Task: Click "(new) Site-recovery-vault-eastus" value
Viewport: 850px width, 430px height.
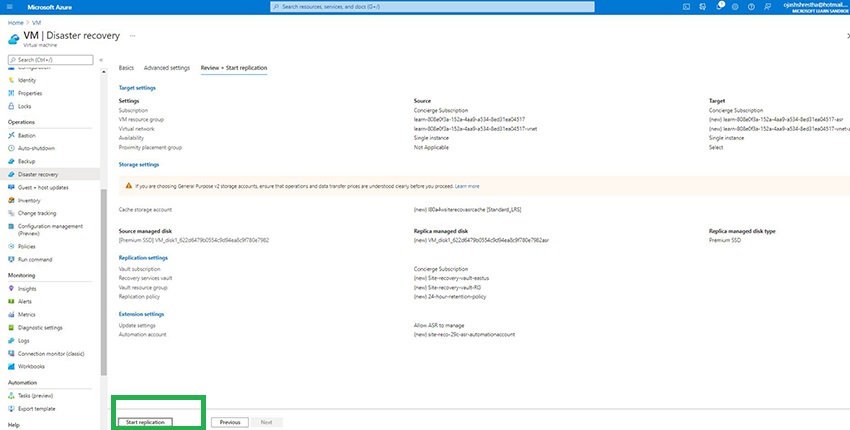Action: point(451,278)
